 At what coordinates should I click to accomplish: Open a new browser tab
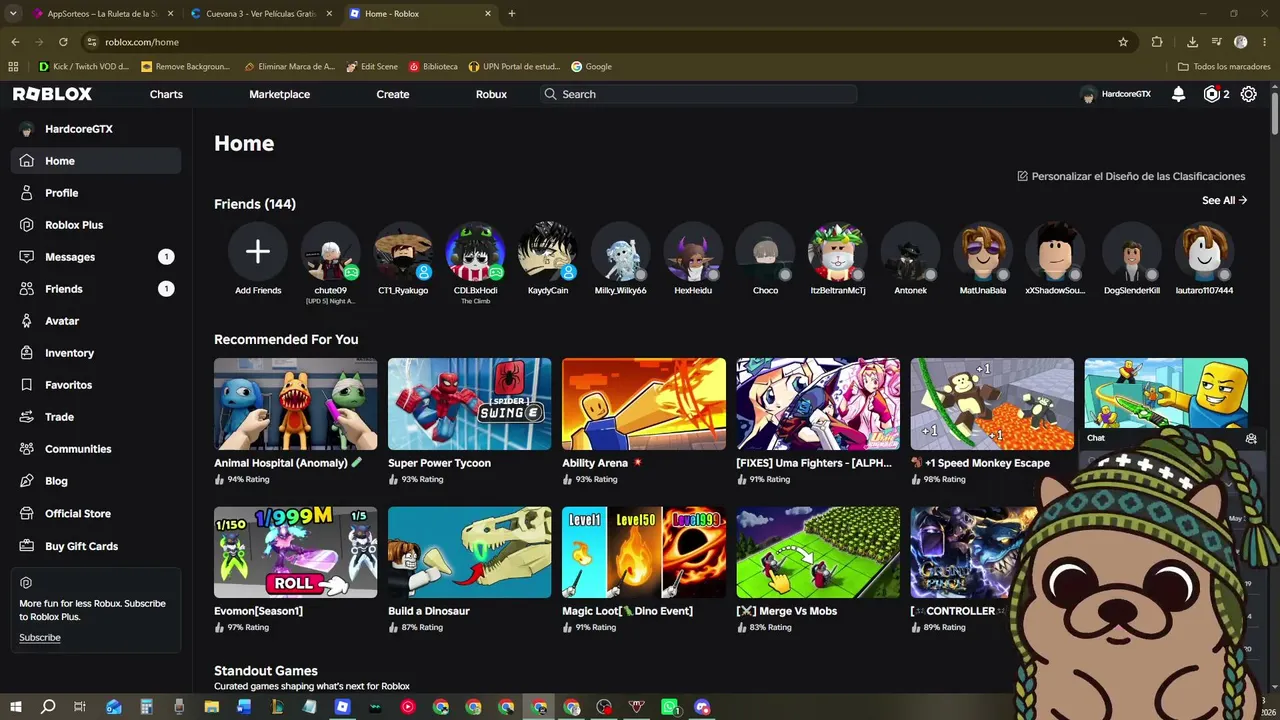512,14
